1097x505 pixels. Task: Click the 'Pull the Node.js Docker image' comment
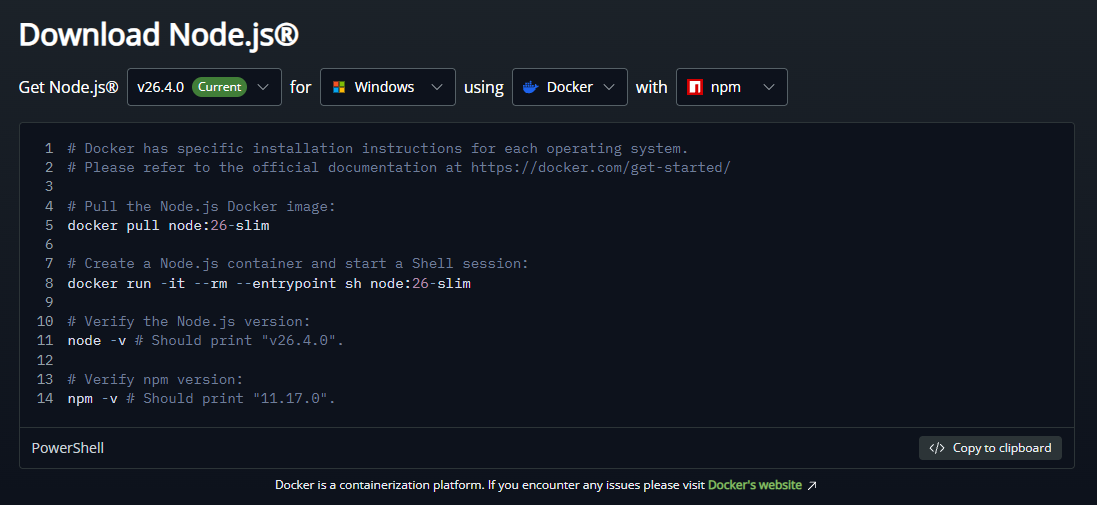click(201, 206)
